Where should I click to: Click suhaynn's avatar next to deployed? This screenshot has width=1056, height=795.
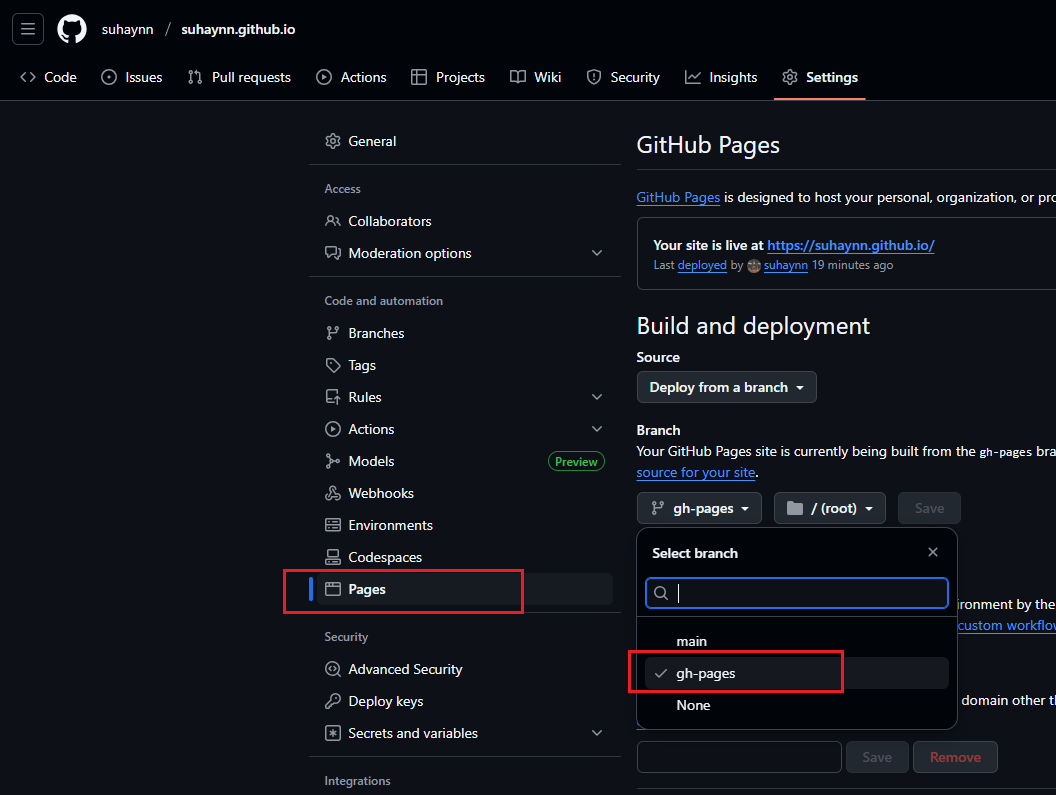[754, 266]
